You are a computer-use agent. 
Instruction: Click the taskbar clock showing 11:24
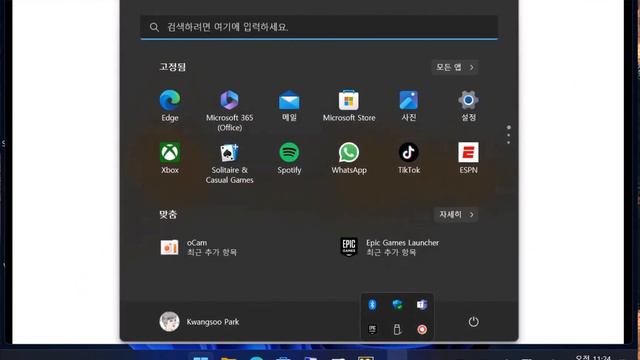point(593,357)
